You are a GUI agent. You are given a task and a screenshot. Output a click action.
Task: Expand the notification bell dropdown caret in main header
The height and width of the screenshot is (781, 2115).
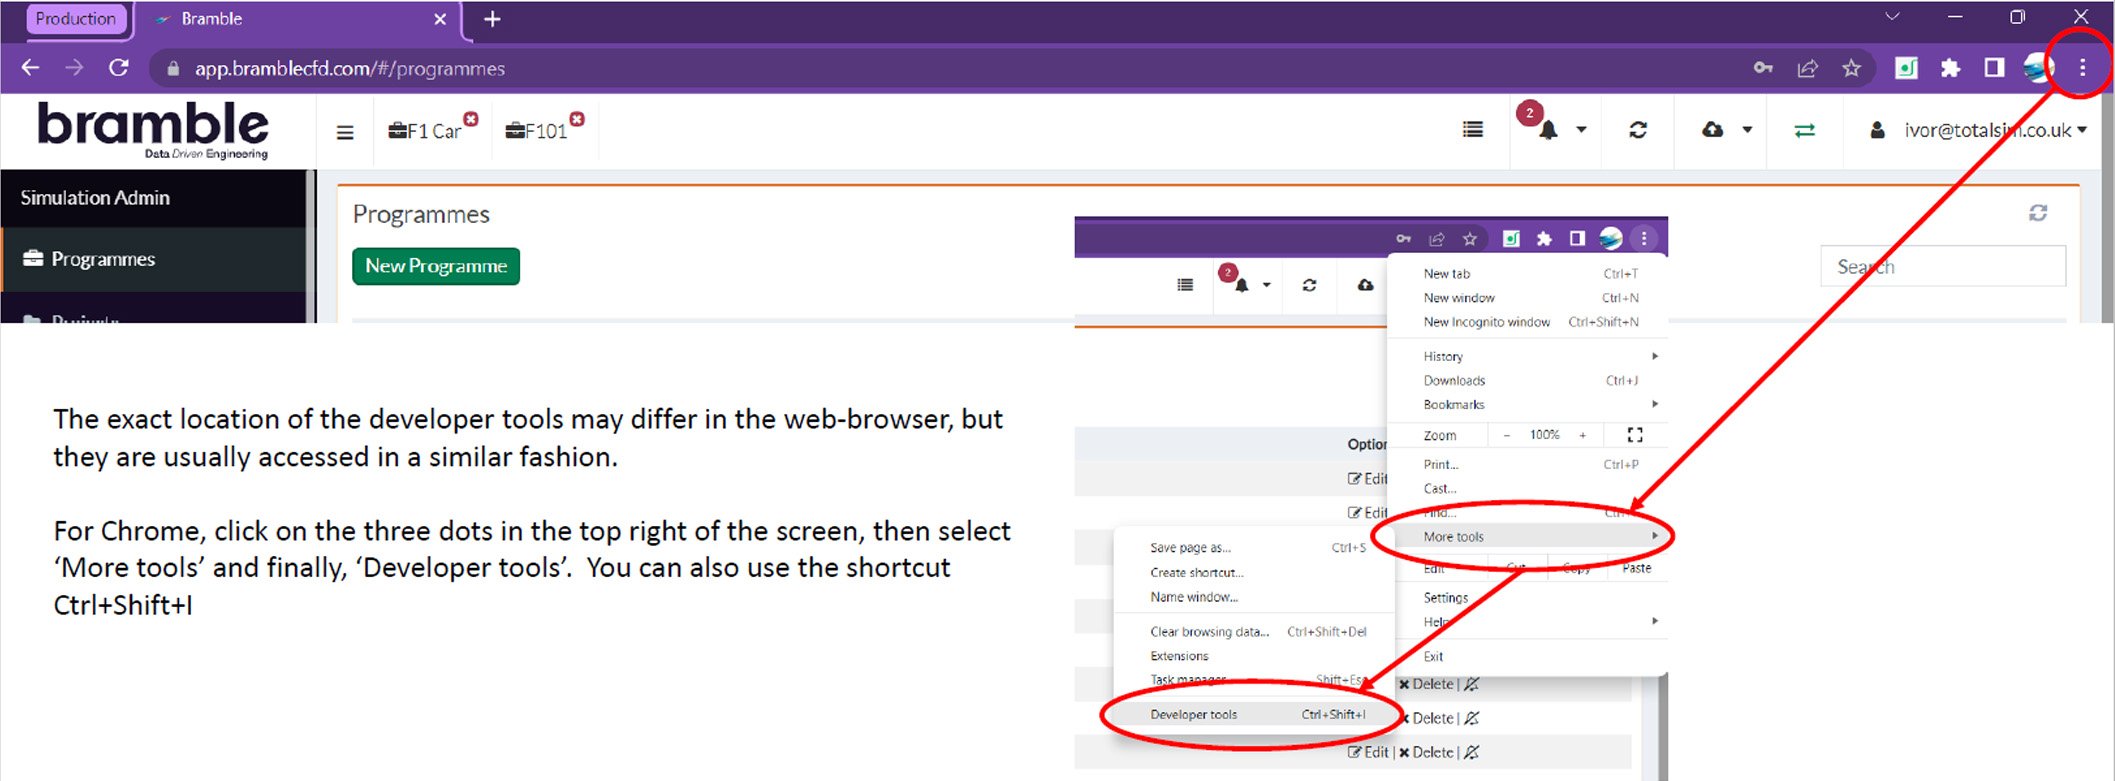click(x=1581, y=130)
